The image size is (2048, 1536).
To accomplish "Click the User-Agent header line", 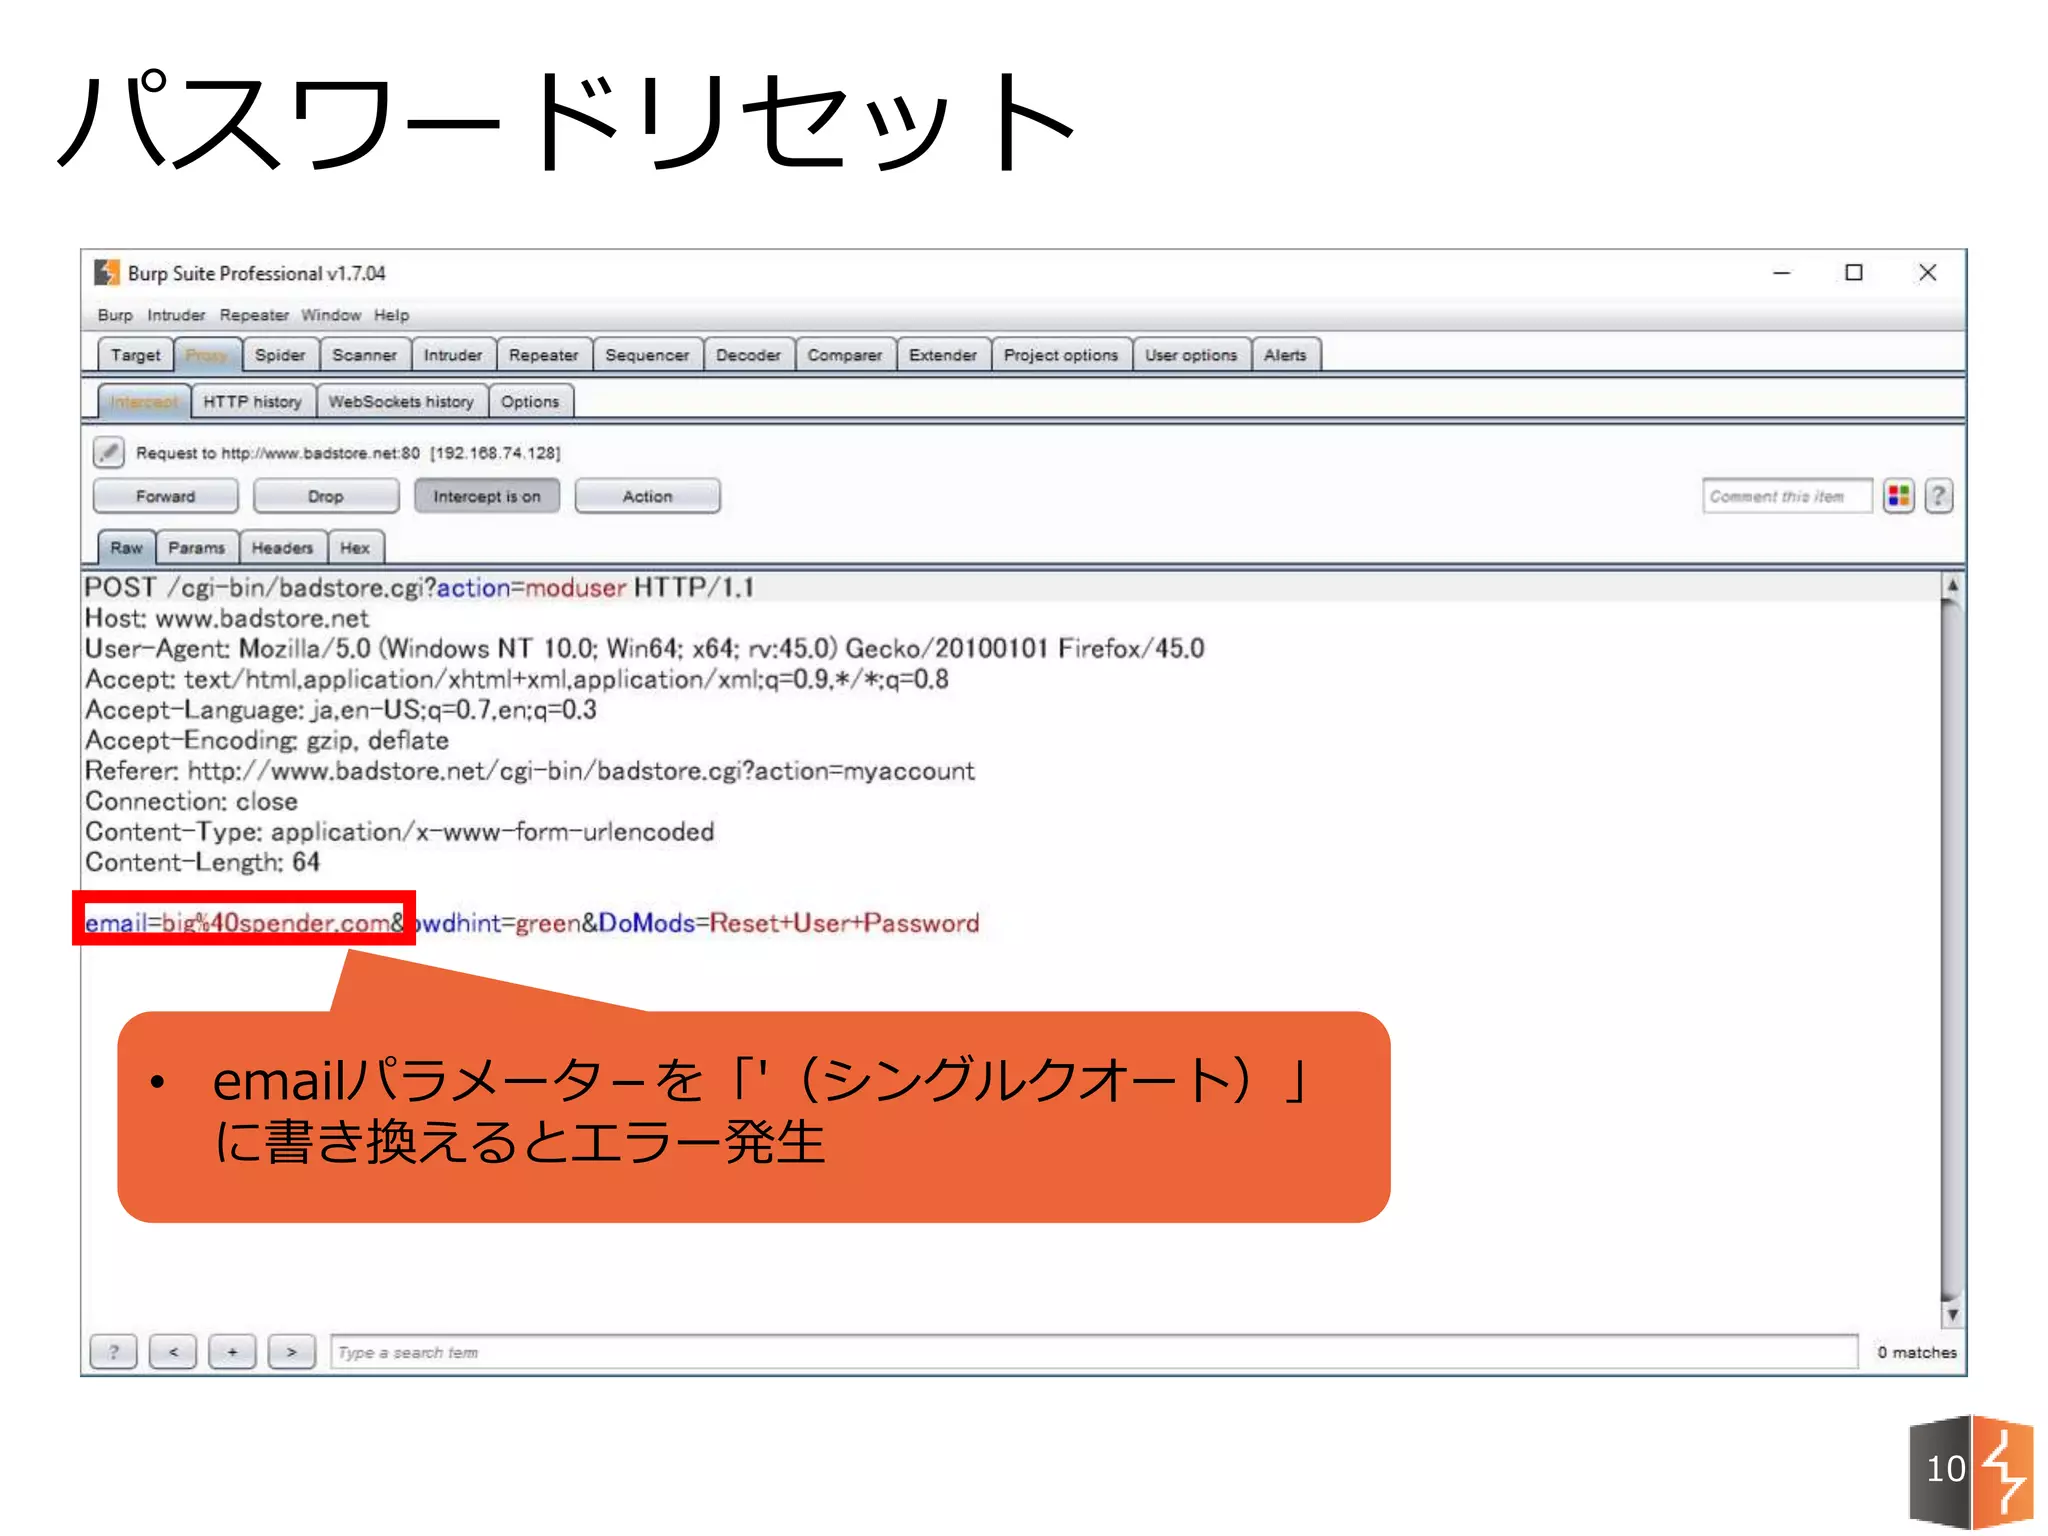I will [644, 648].
